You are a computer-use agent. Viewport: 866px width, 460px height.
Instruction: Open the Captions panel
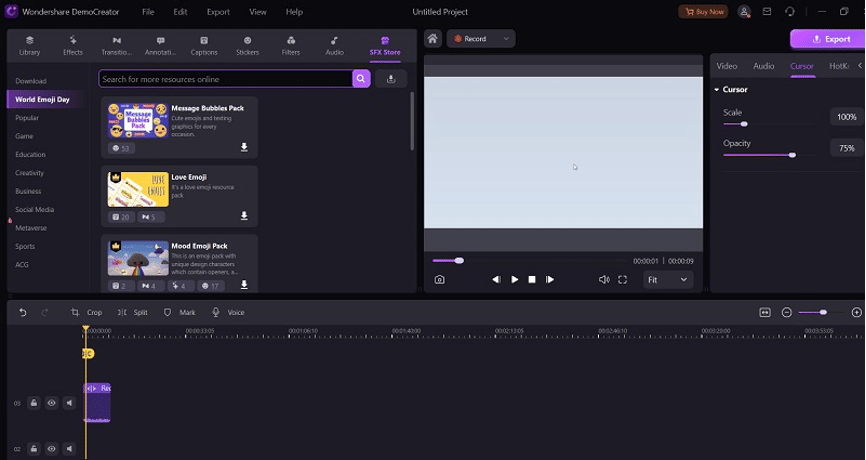(x=204, y=46)
